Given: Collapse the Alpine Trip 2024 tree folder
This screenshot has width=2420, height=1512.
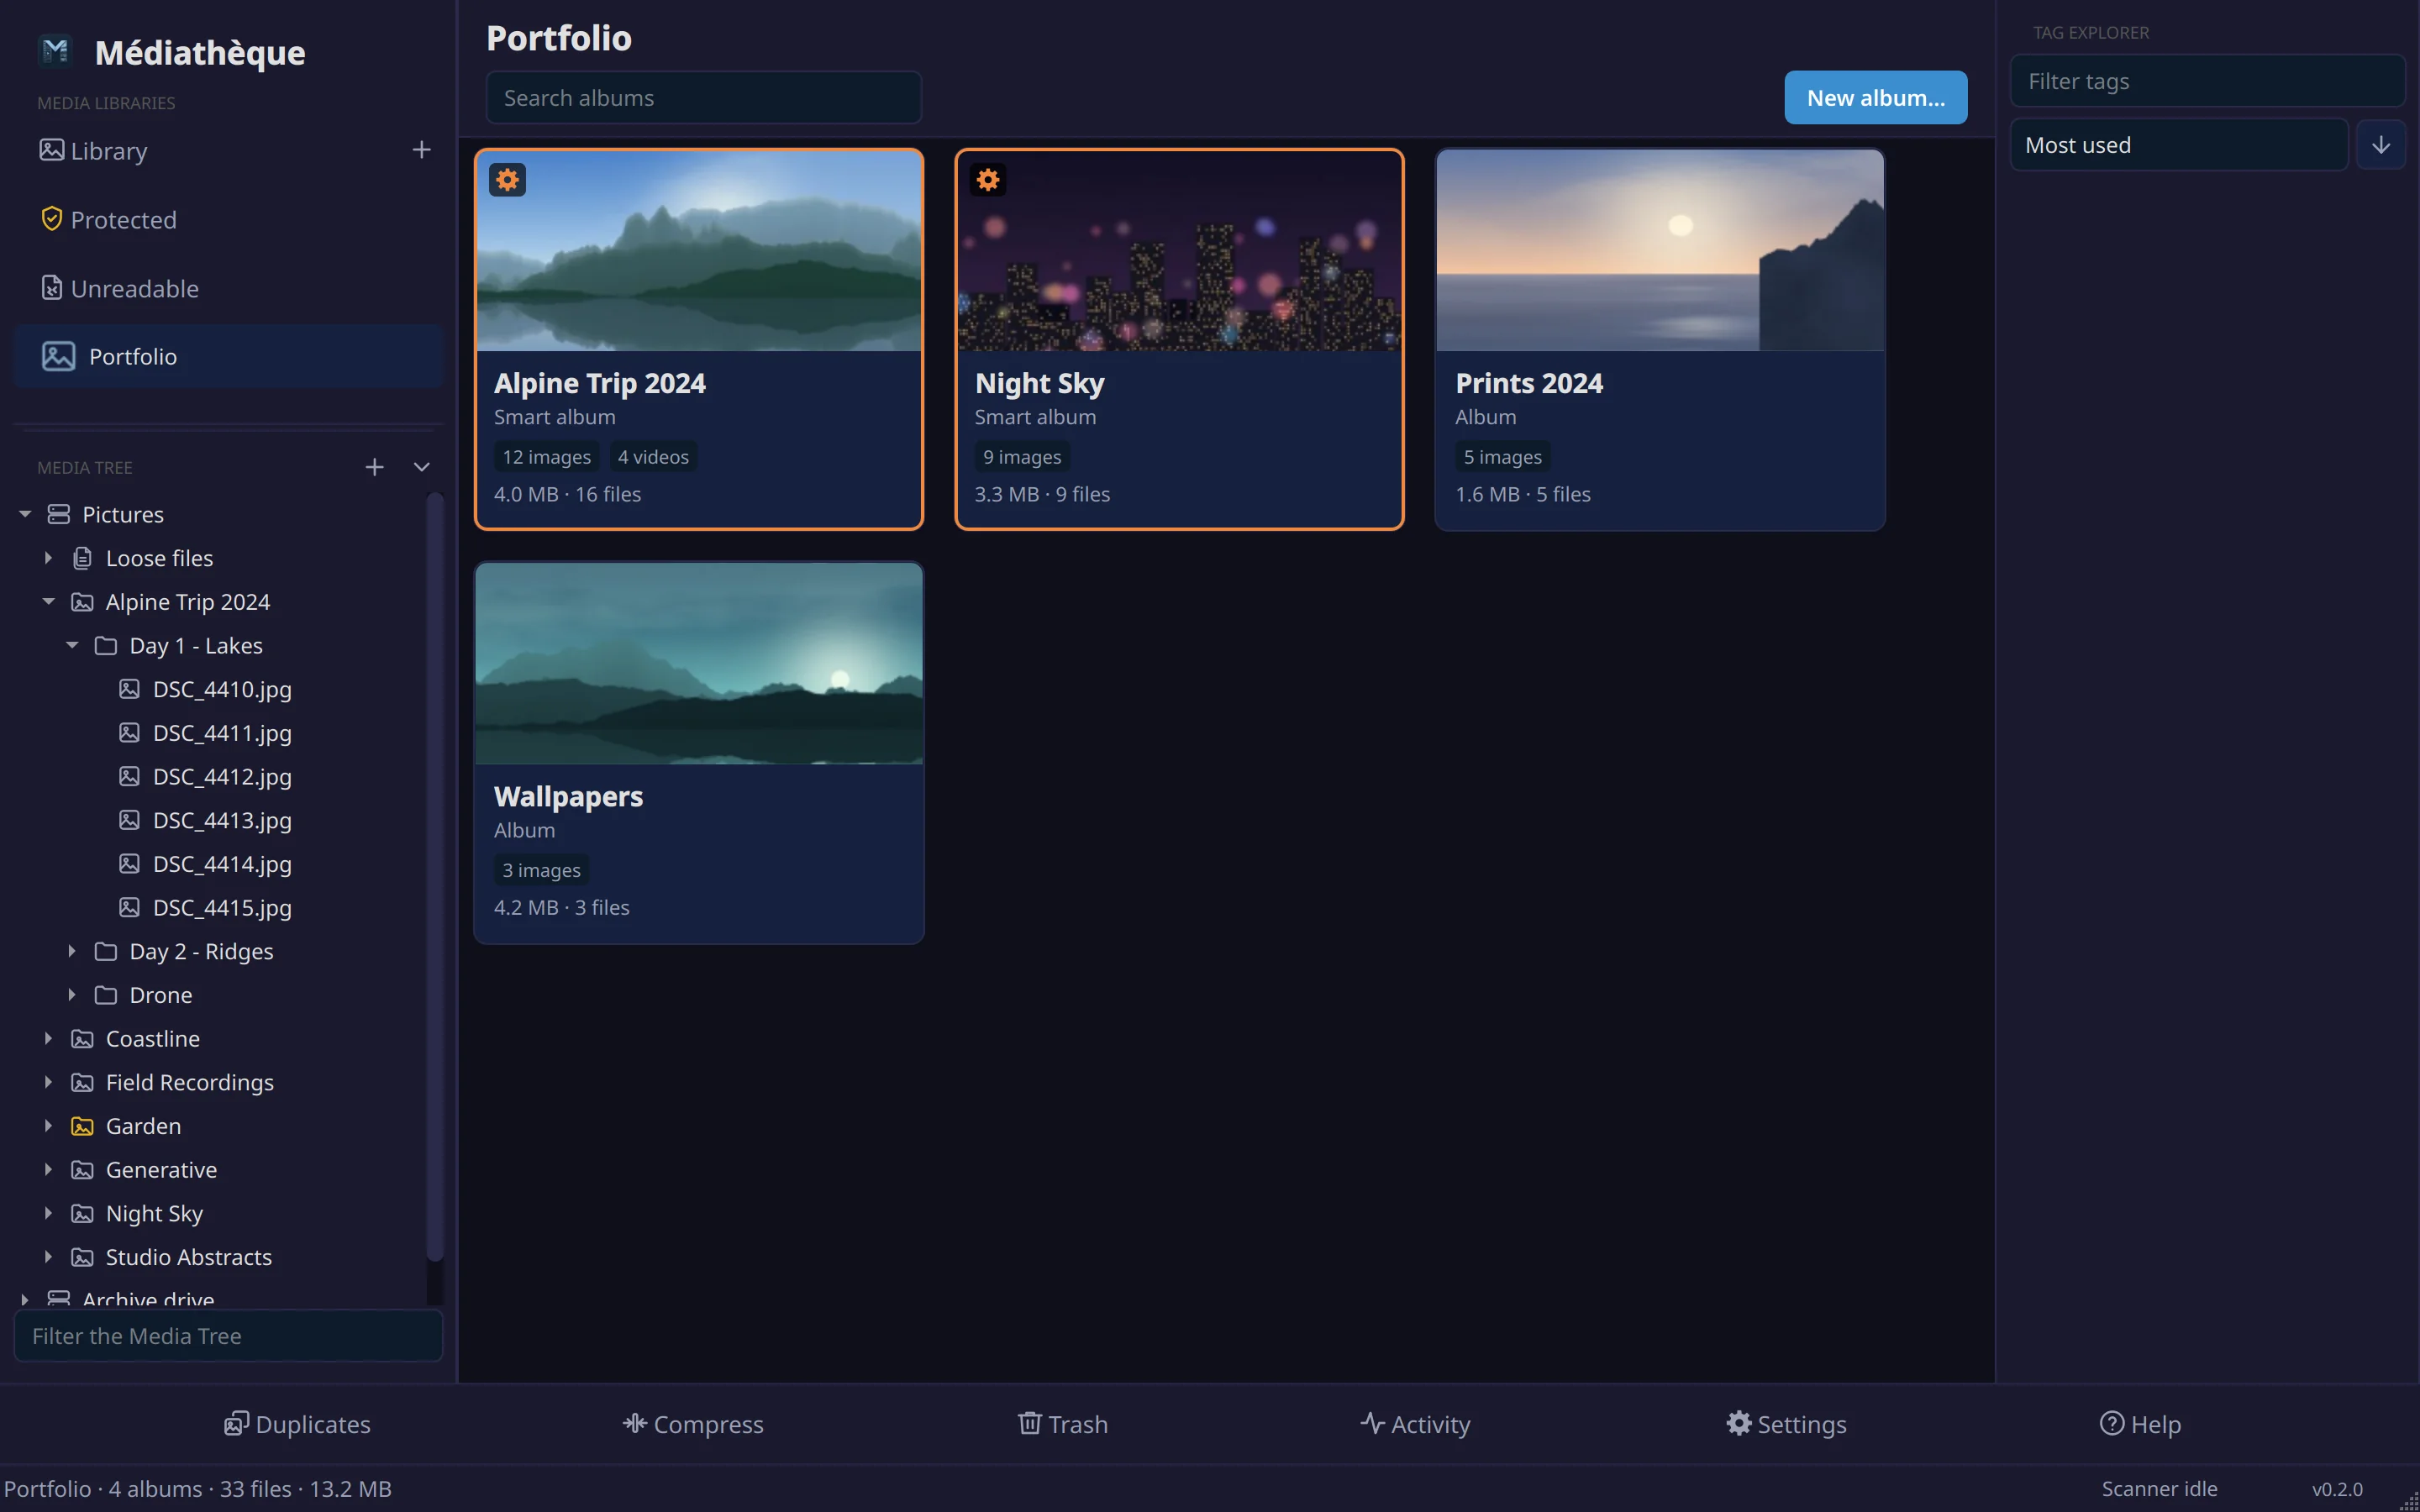Looking at the screenshot, I should (x=48, y=601).
